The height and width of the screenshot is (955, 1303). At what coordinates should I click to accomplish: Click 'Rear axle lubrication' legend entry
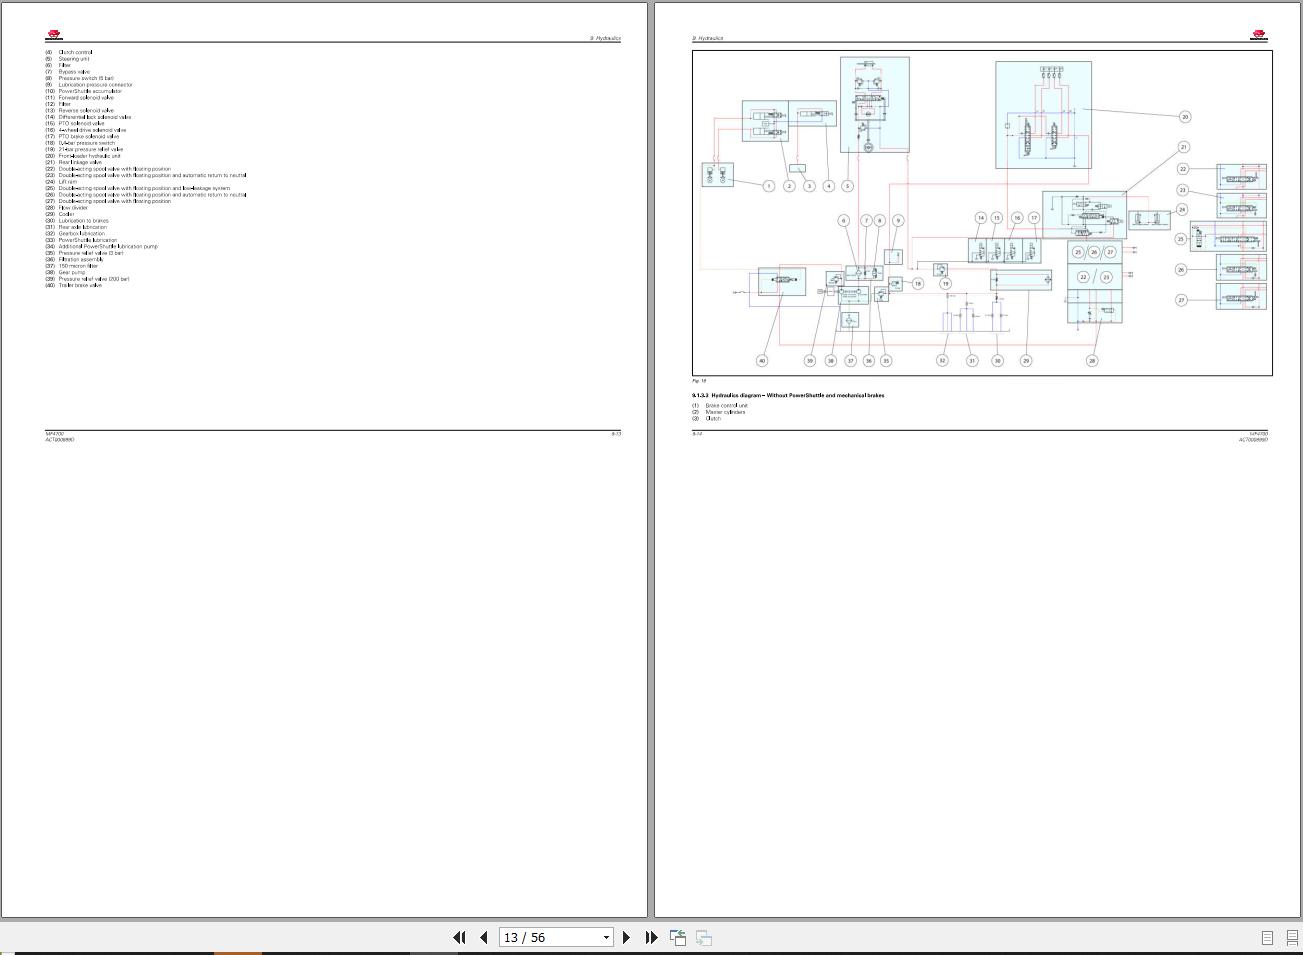pyautogui.click(x=82, y=227)
